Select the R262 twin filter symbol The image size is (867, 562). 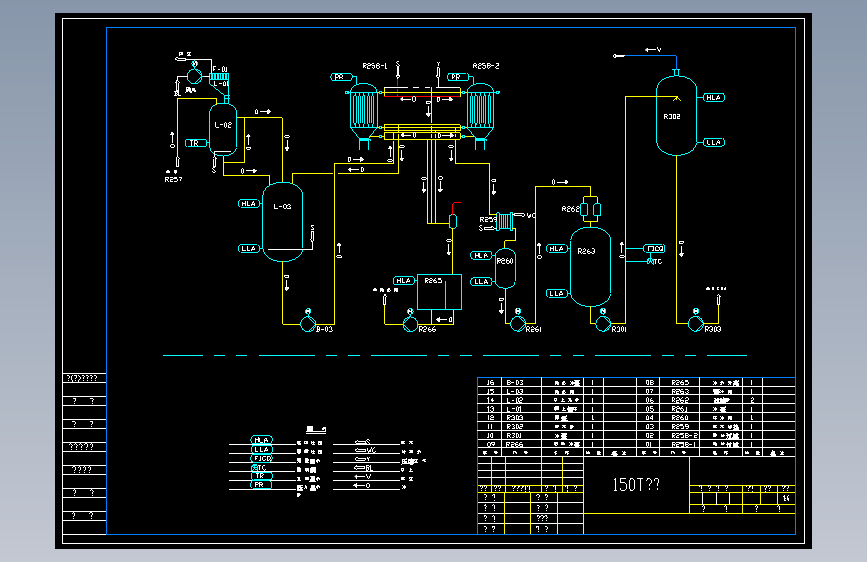tap(591, 210)
